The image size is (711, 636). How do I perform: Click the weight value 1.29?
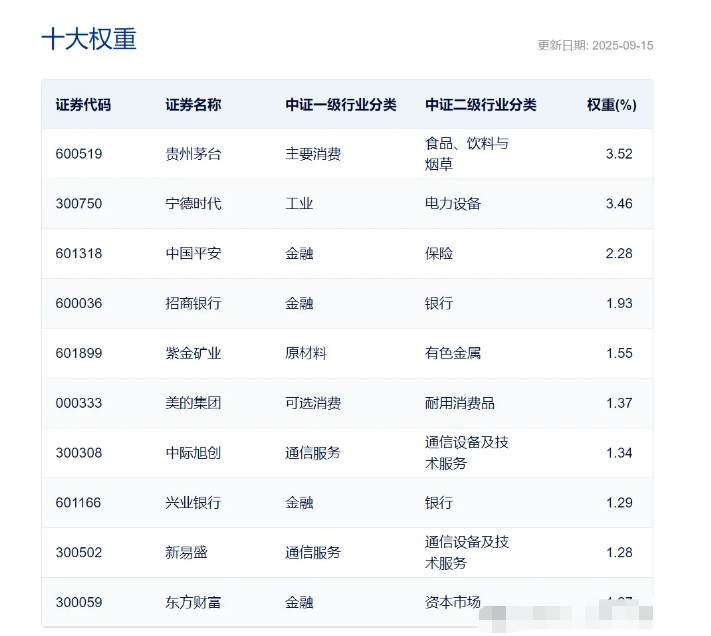point(619,503)
